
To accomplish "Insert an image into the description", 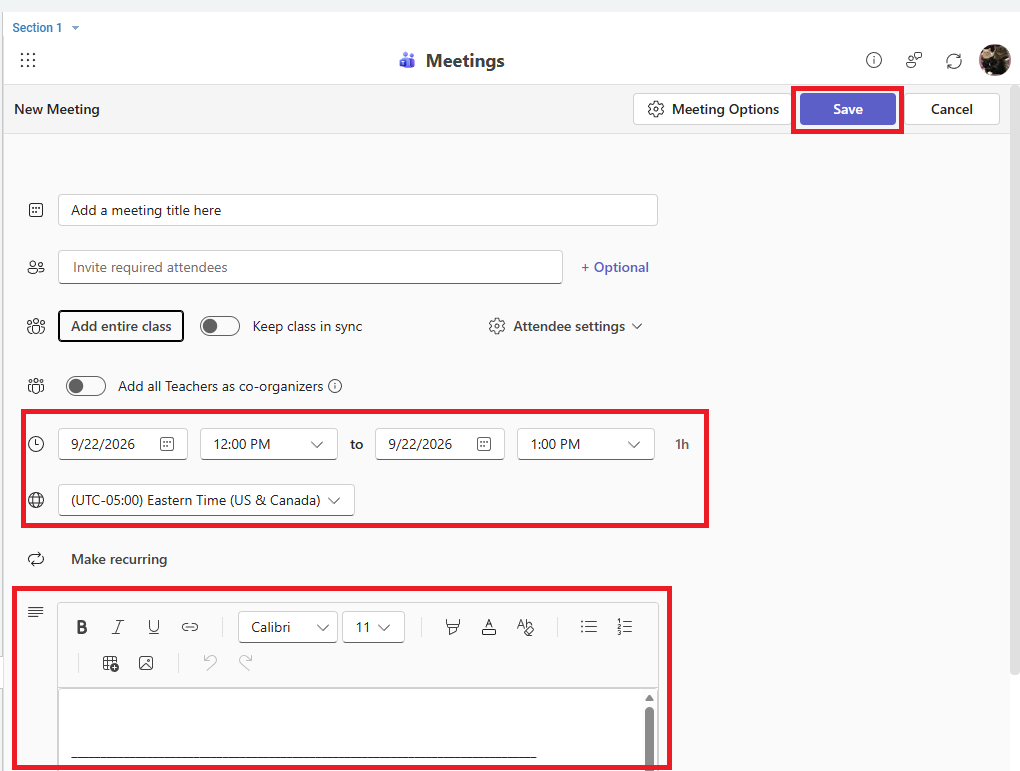I will (x=146, y=664).
